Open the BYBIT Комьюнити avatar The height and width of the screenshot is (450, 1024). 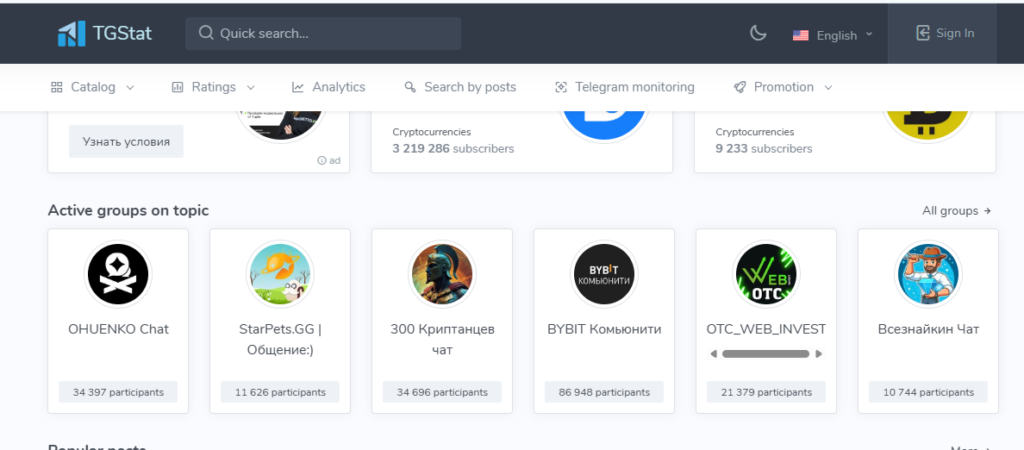point(604,274)
